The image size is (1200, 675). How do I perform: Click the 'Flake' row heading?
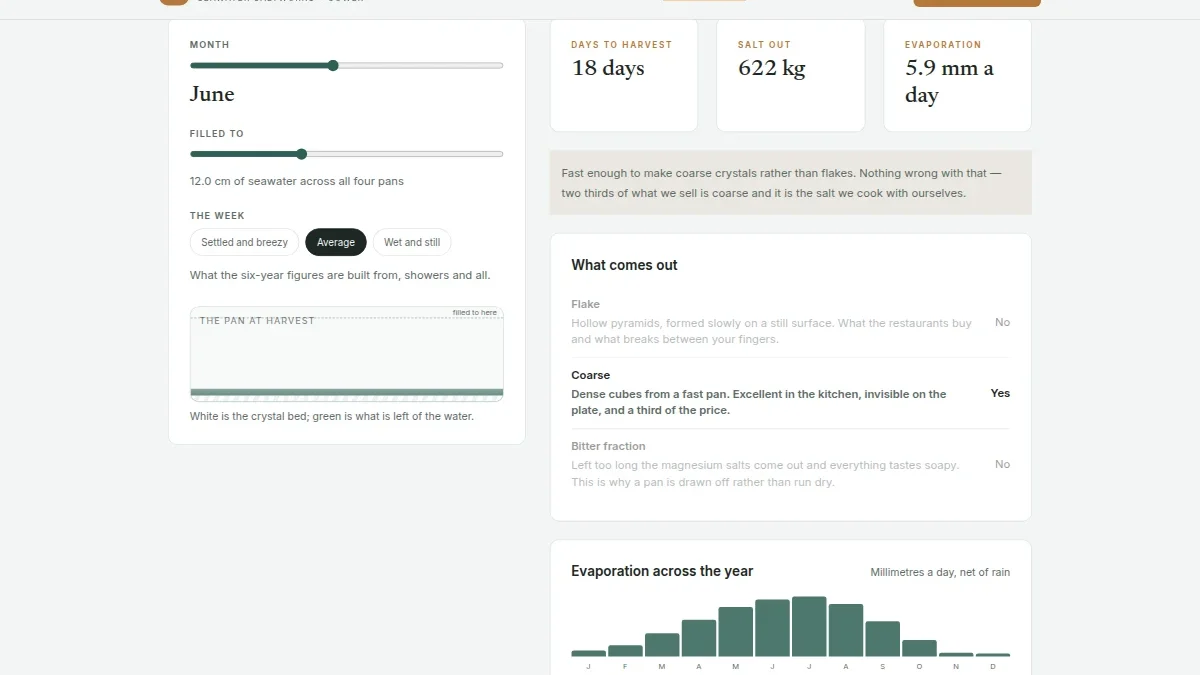pyautogui.click(x=585, y=304)
